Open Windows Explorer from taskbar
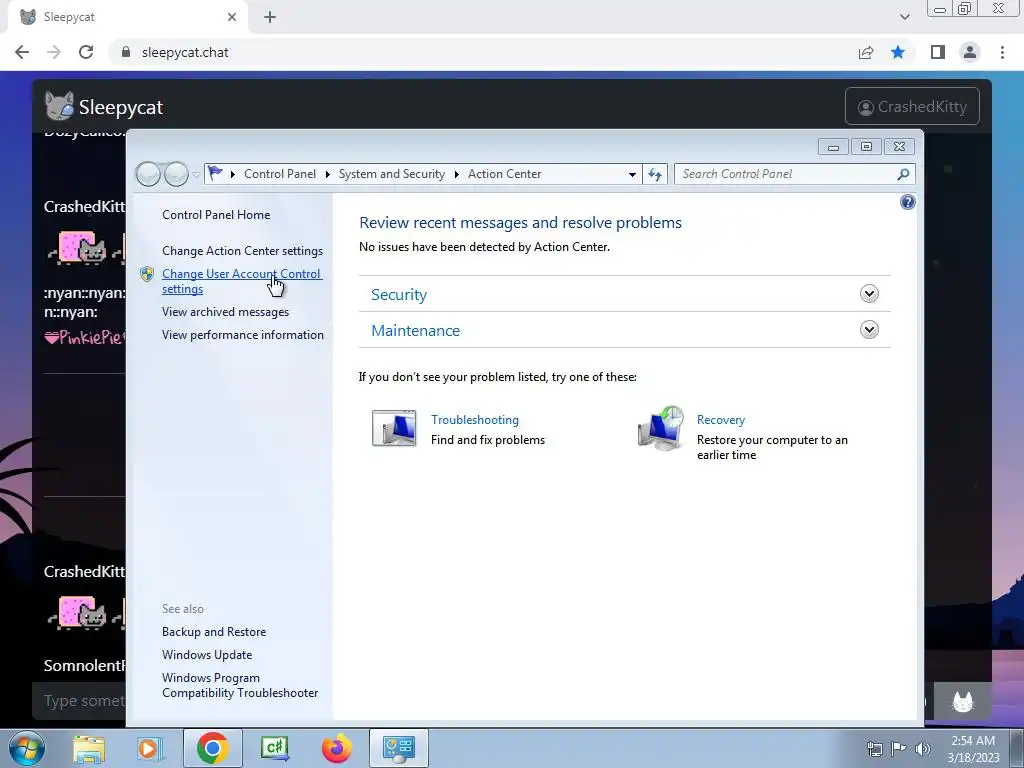This screenshot has width=1024, height=768. click(x=89, y=748)
